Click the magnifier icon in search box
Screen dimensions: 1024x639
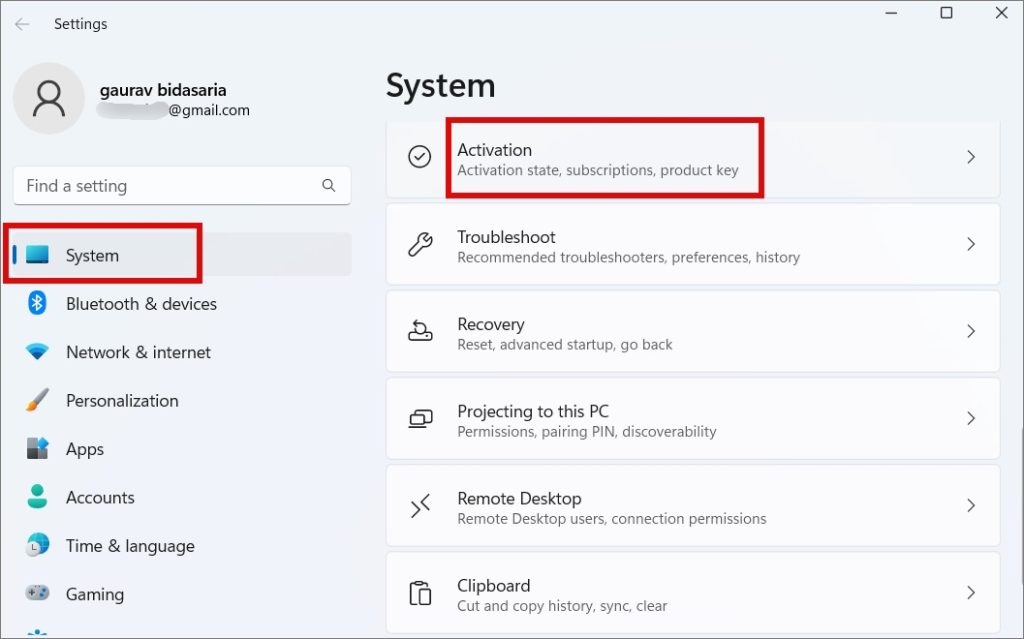pos(328,186)
